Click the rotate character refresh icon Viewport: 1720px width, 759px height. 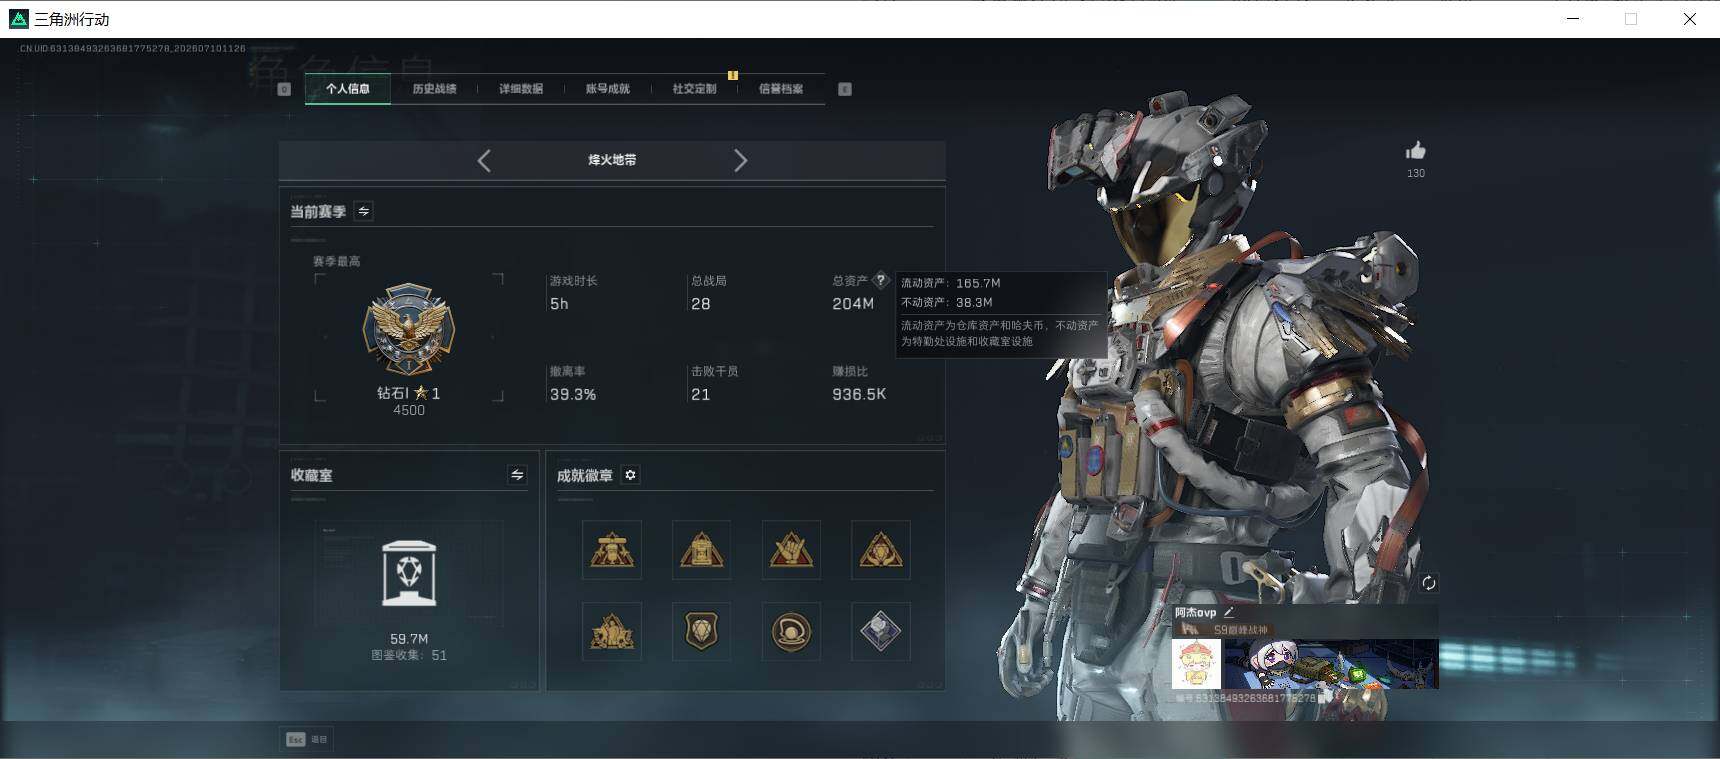tap(1429, 583)
